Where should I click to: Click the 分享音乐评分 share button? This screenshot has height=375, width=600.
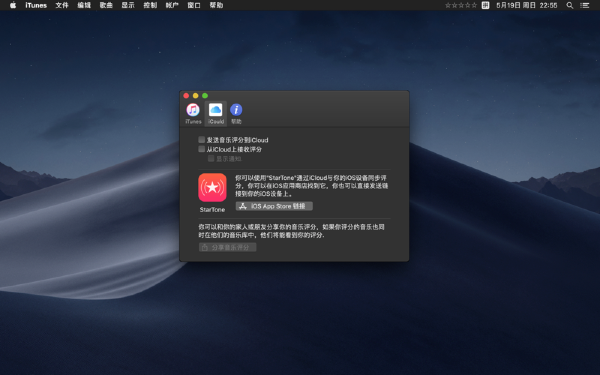[x=227, y=248]
